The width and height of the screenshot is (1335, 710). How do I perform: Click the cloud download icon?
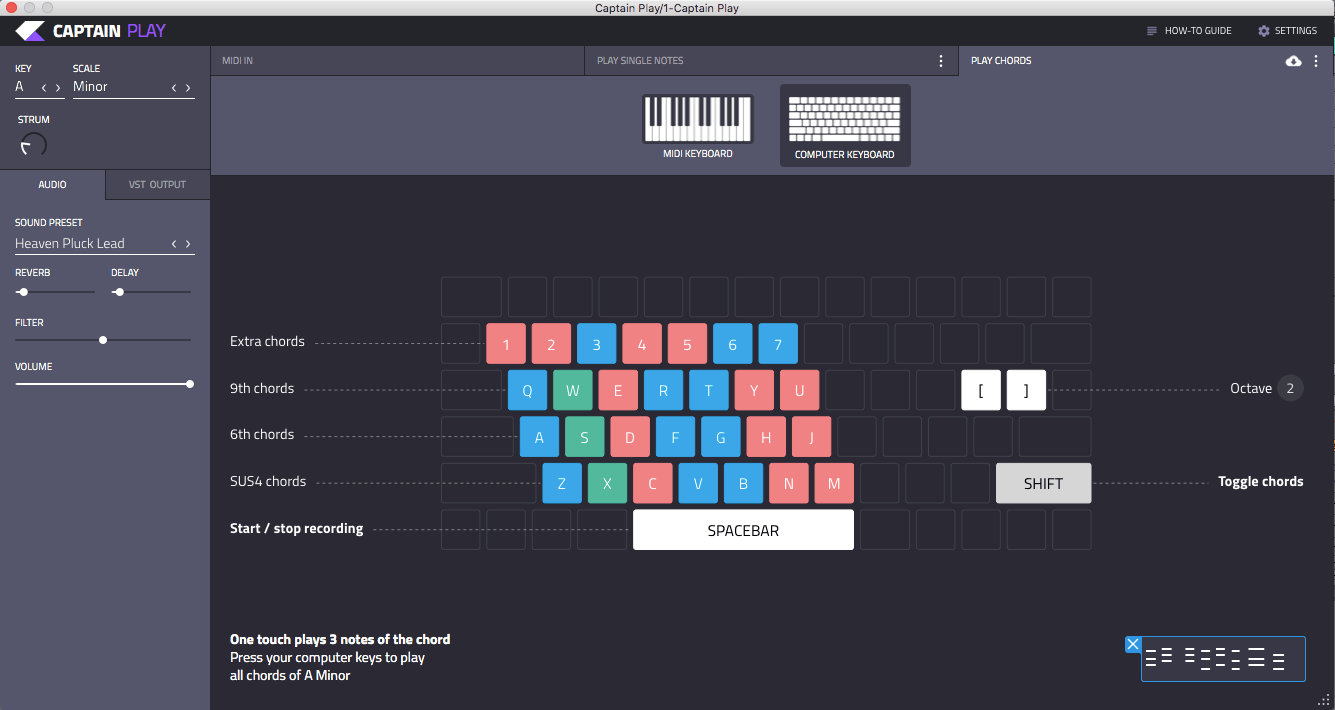click(1293, 61)
